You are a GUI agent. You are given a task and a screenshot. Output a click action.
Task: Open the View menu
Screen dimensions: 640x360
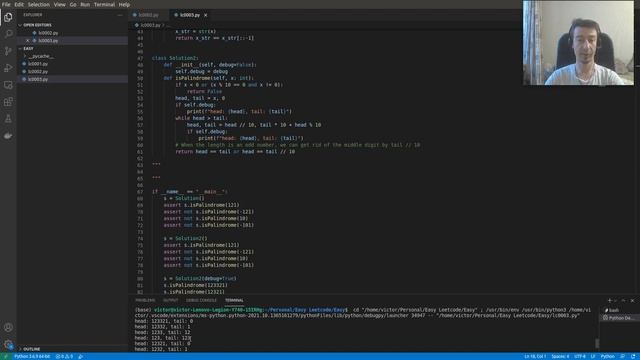[x=60, y=4]
